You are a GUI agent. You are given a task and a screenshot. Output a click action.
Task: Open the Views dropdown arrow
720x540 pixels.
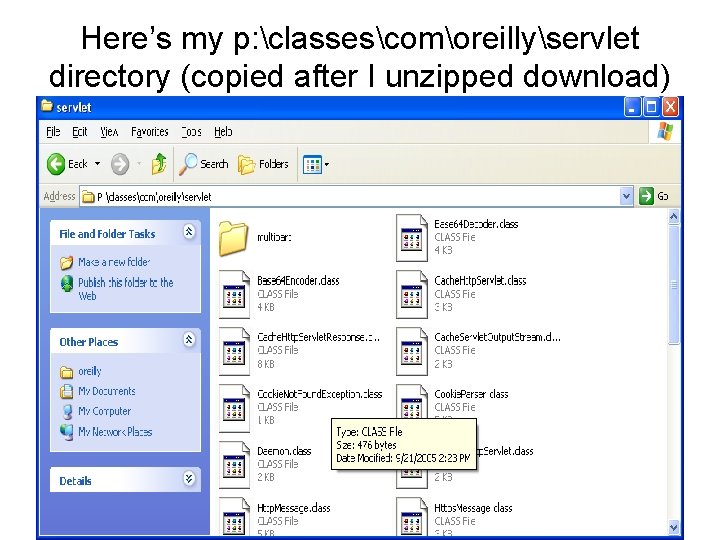coord(326,164)
